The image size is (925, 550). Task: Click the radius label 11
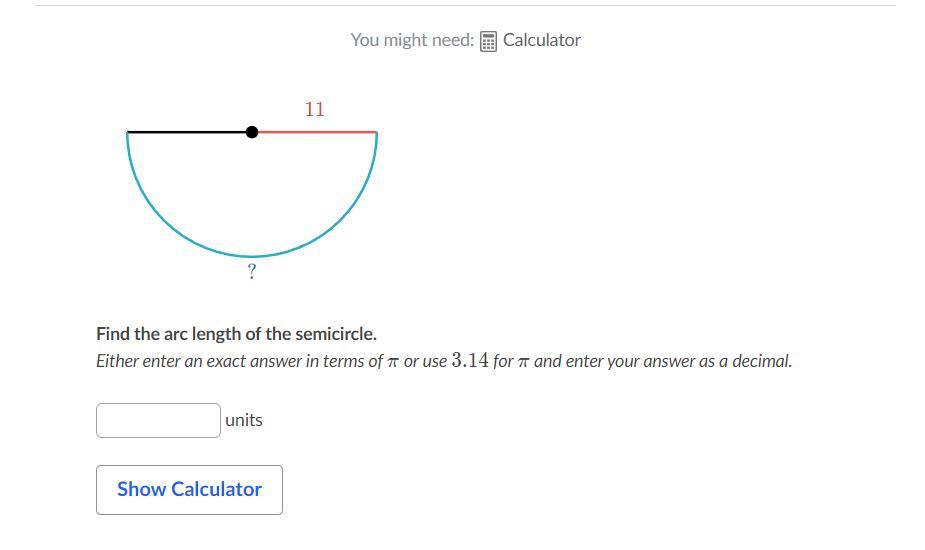314,109
